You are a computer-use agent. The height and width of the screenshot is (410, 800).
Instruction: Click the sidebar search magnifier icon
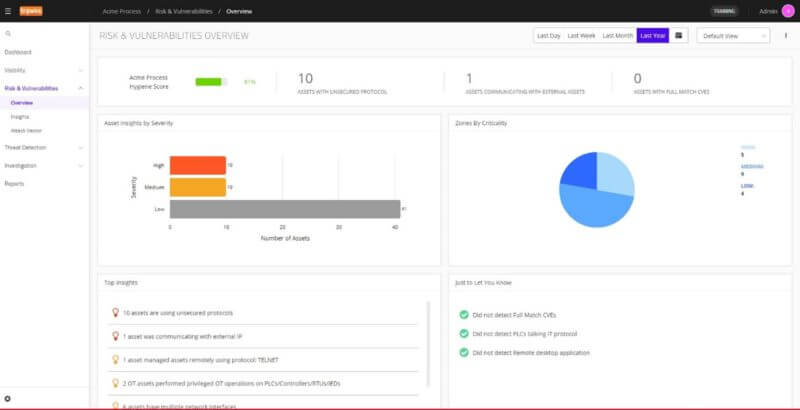click(8, 34)
